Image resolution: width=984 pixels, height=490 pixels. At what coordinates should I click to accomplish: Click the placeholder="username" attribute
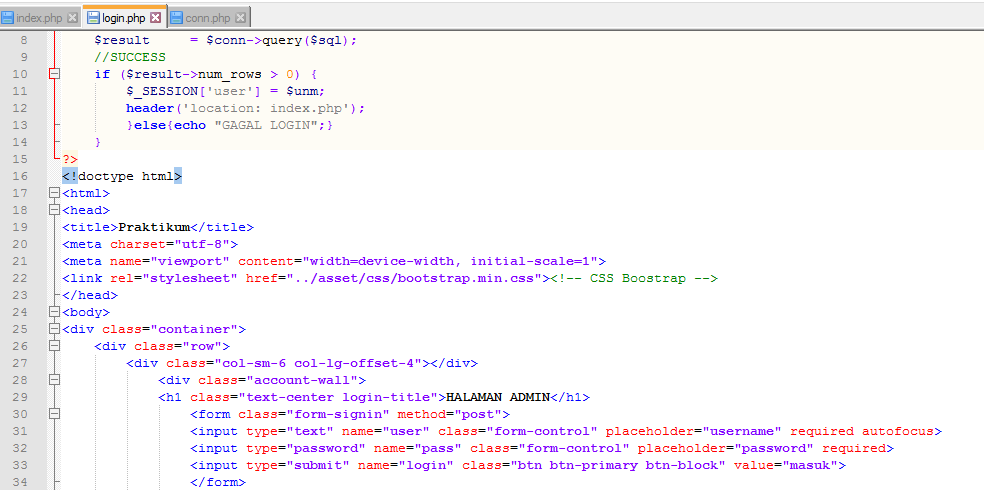click(x=693, y=431)
